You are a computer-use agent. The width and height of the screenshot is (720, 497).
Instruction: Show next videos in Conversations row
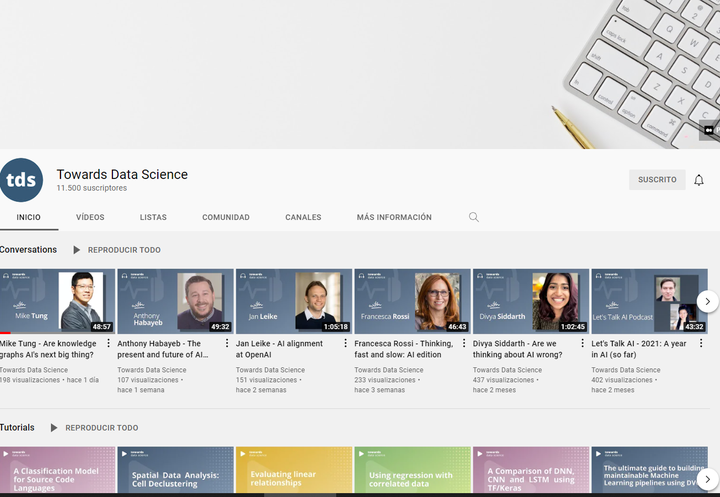click(708, 301)
